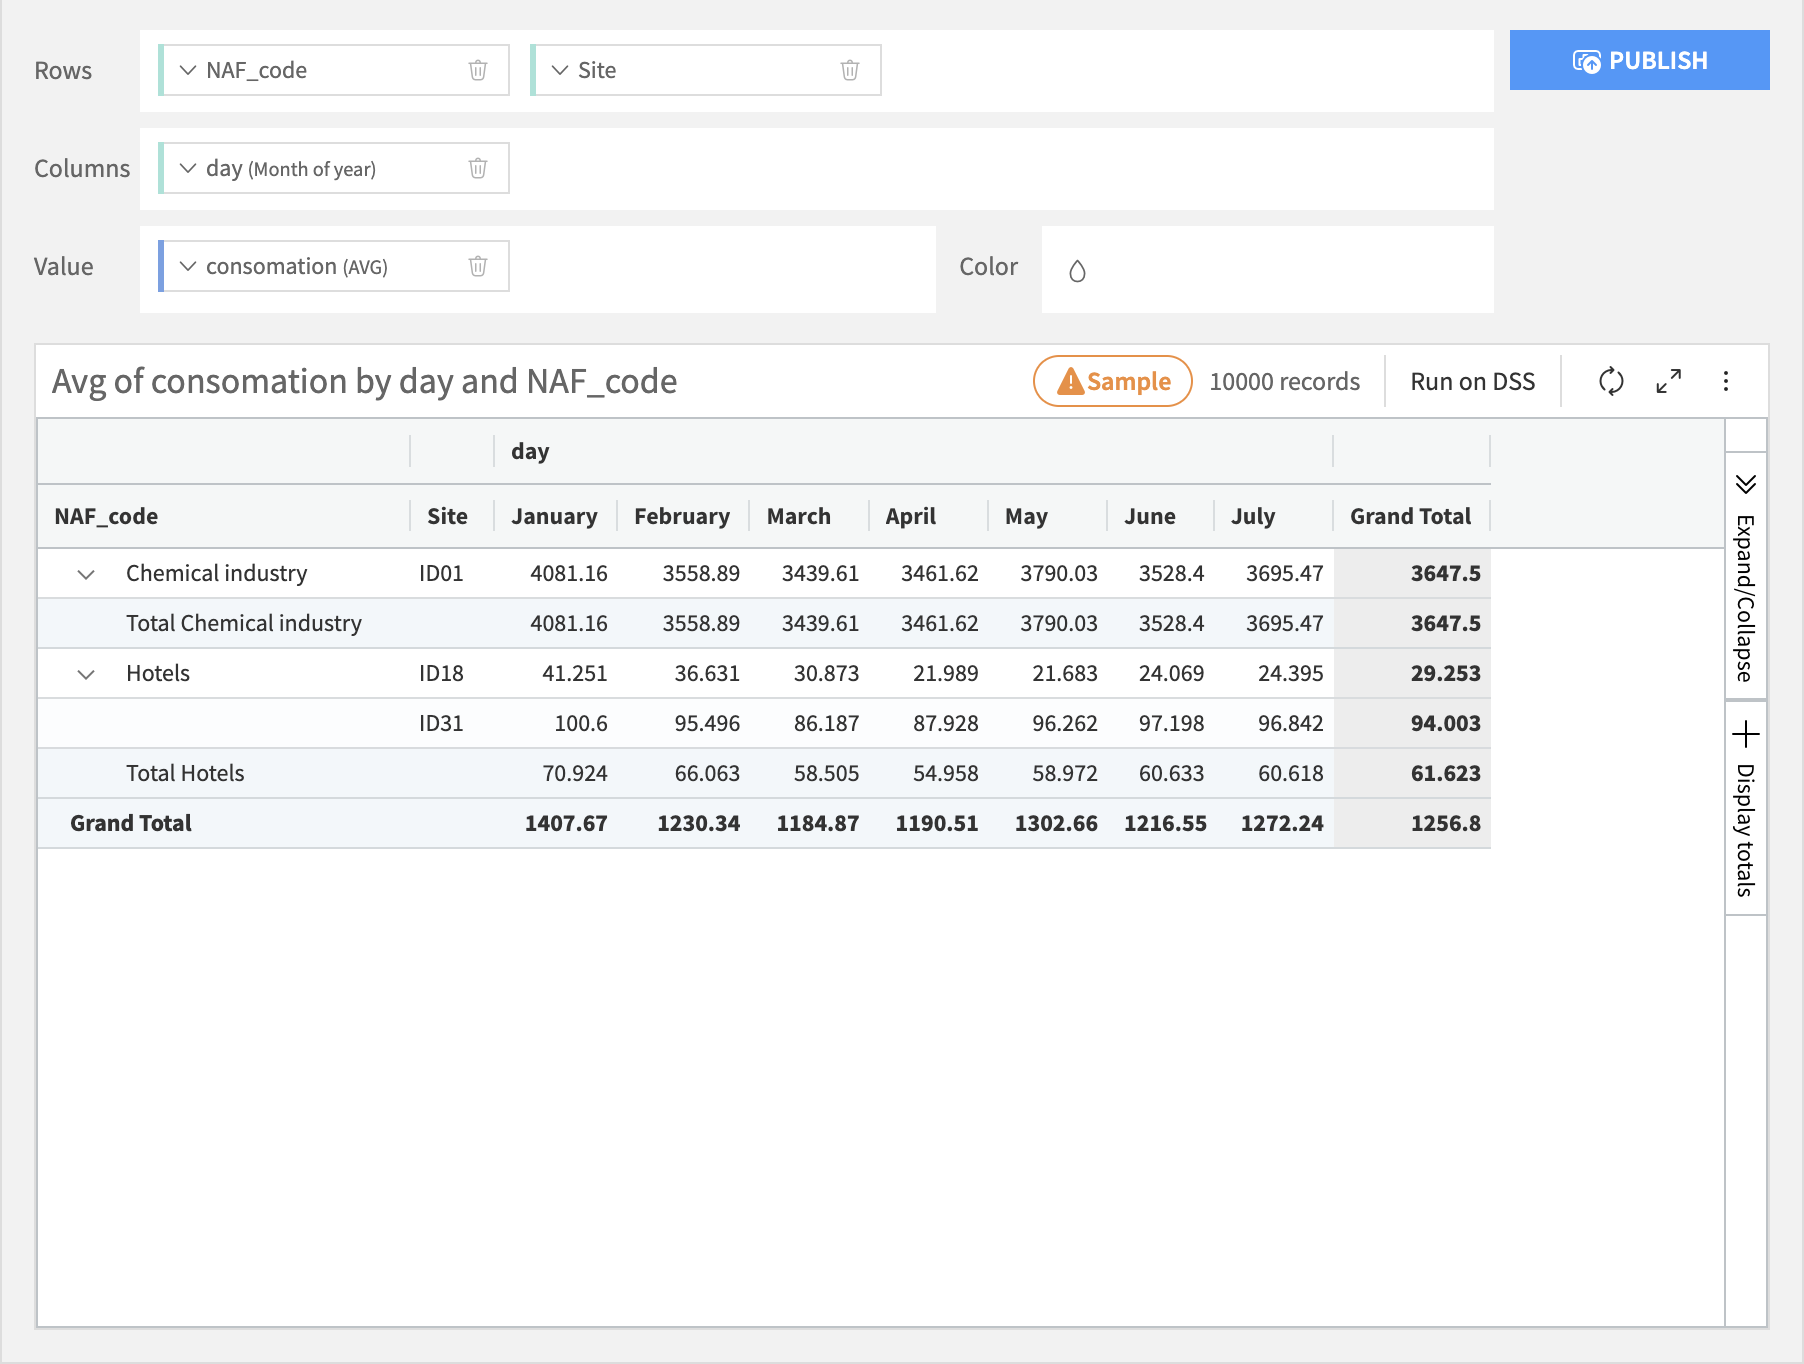
Task: Click the 70.924 cell
Action: tap(575, 773)
